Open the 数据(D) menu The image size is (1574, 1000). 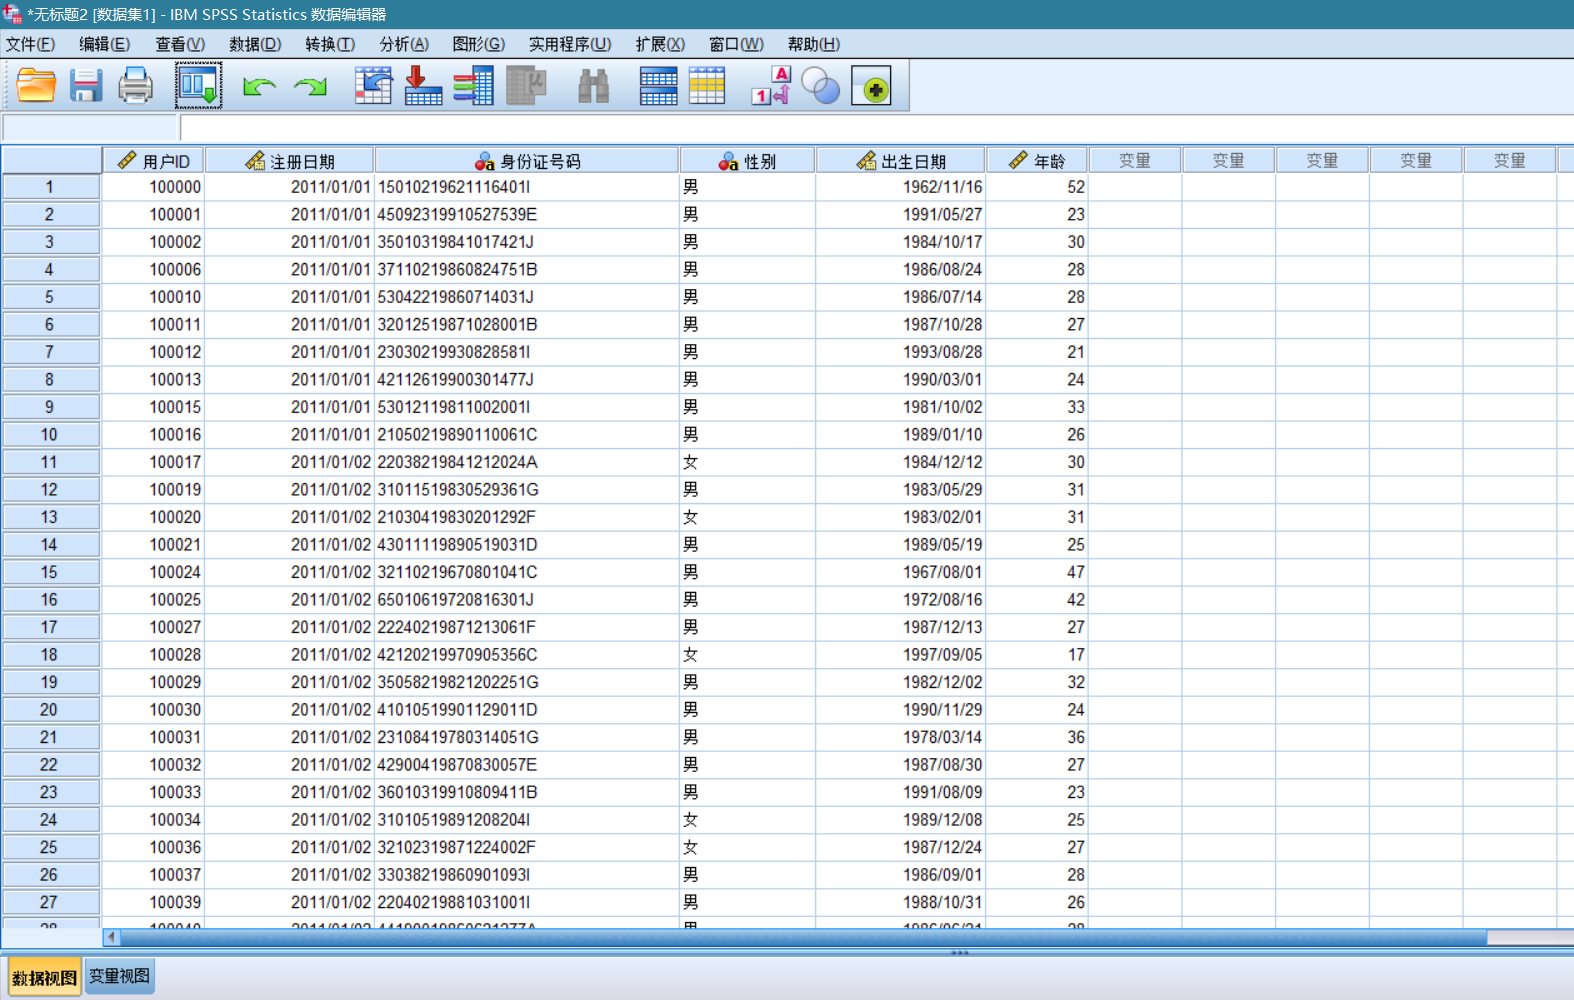coord(255,44)
